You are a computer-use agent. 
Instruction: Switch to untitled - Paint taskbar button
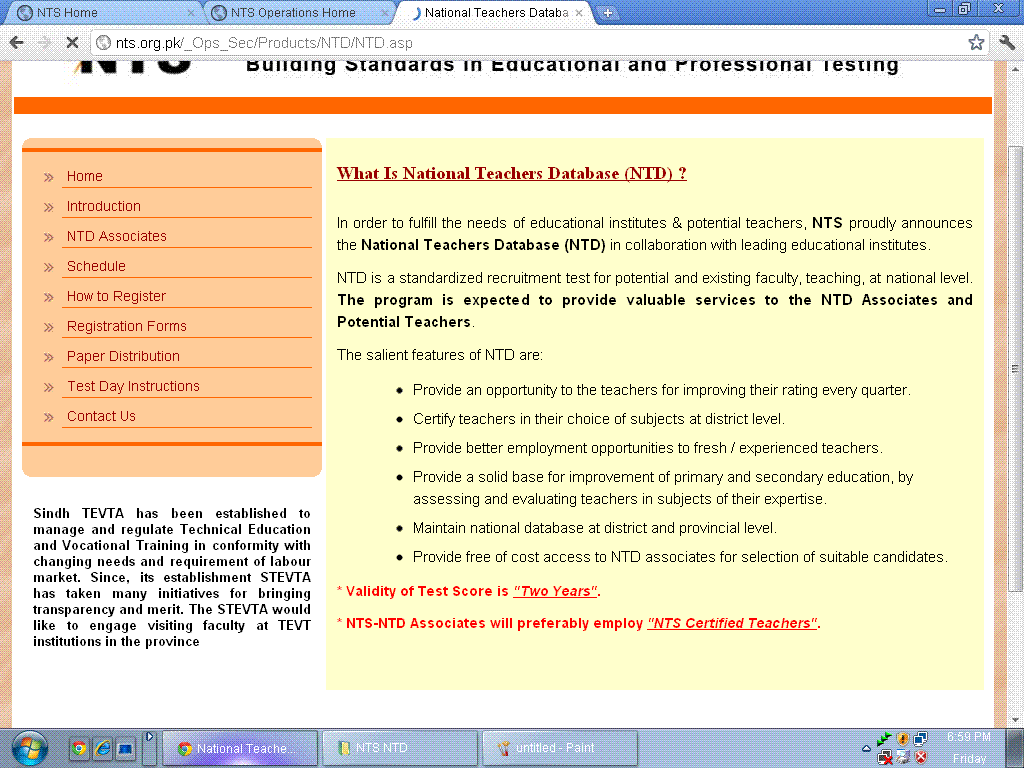tap(560, 748)
